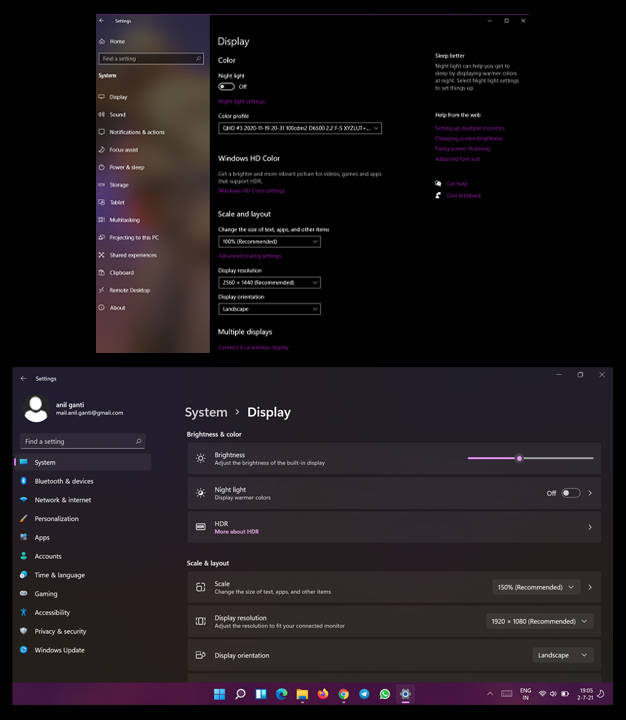The height and width of the screenshot is (720, 626).
Task: Click Find a setting field in Windows 10 window
Action: tap(151, 59)
